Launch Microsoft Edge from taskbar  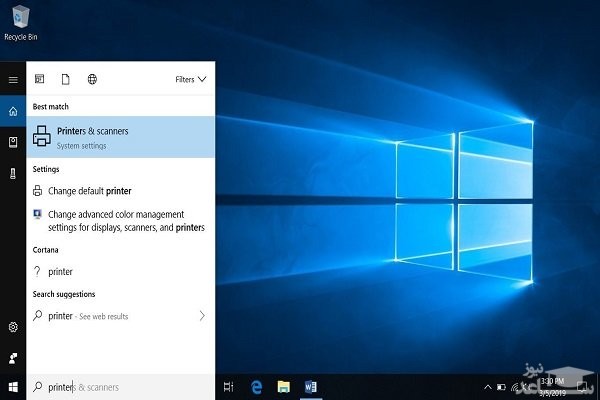256,386
